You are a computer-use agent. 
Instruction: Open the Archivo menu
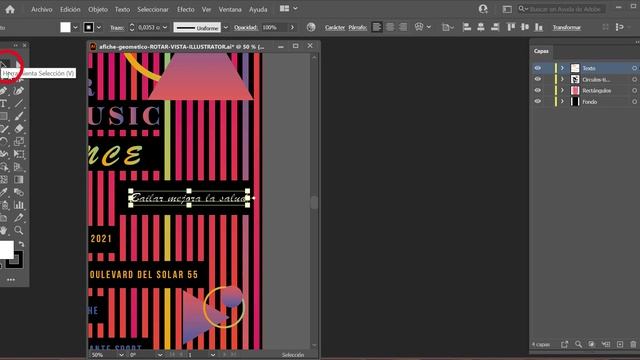click(42, 9)
